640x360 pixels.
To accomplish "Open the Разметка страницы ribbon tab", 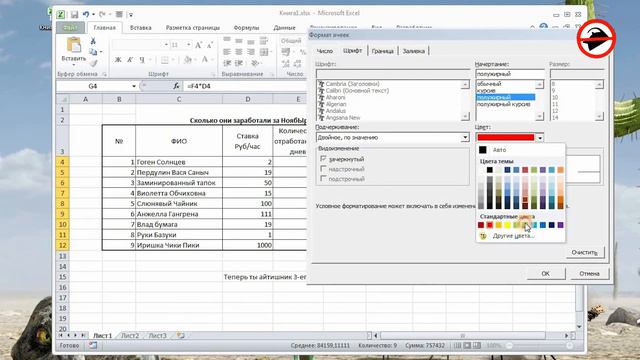I will tap(193, 28).
